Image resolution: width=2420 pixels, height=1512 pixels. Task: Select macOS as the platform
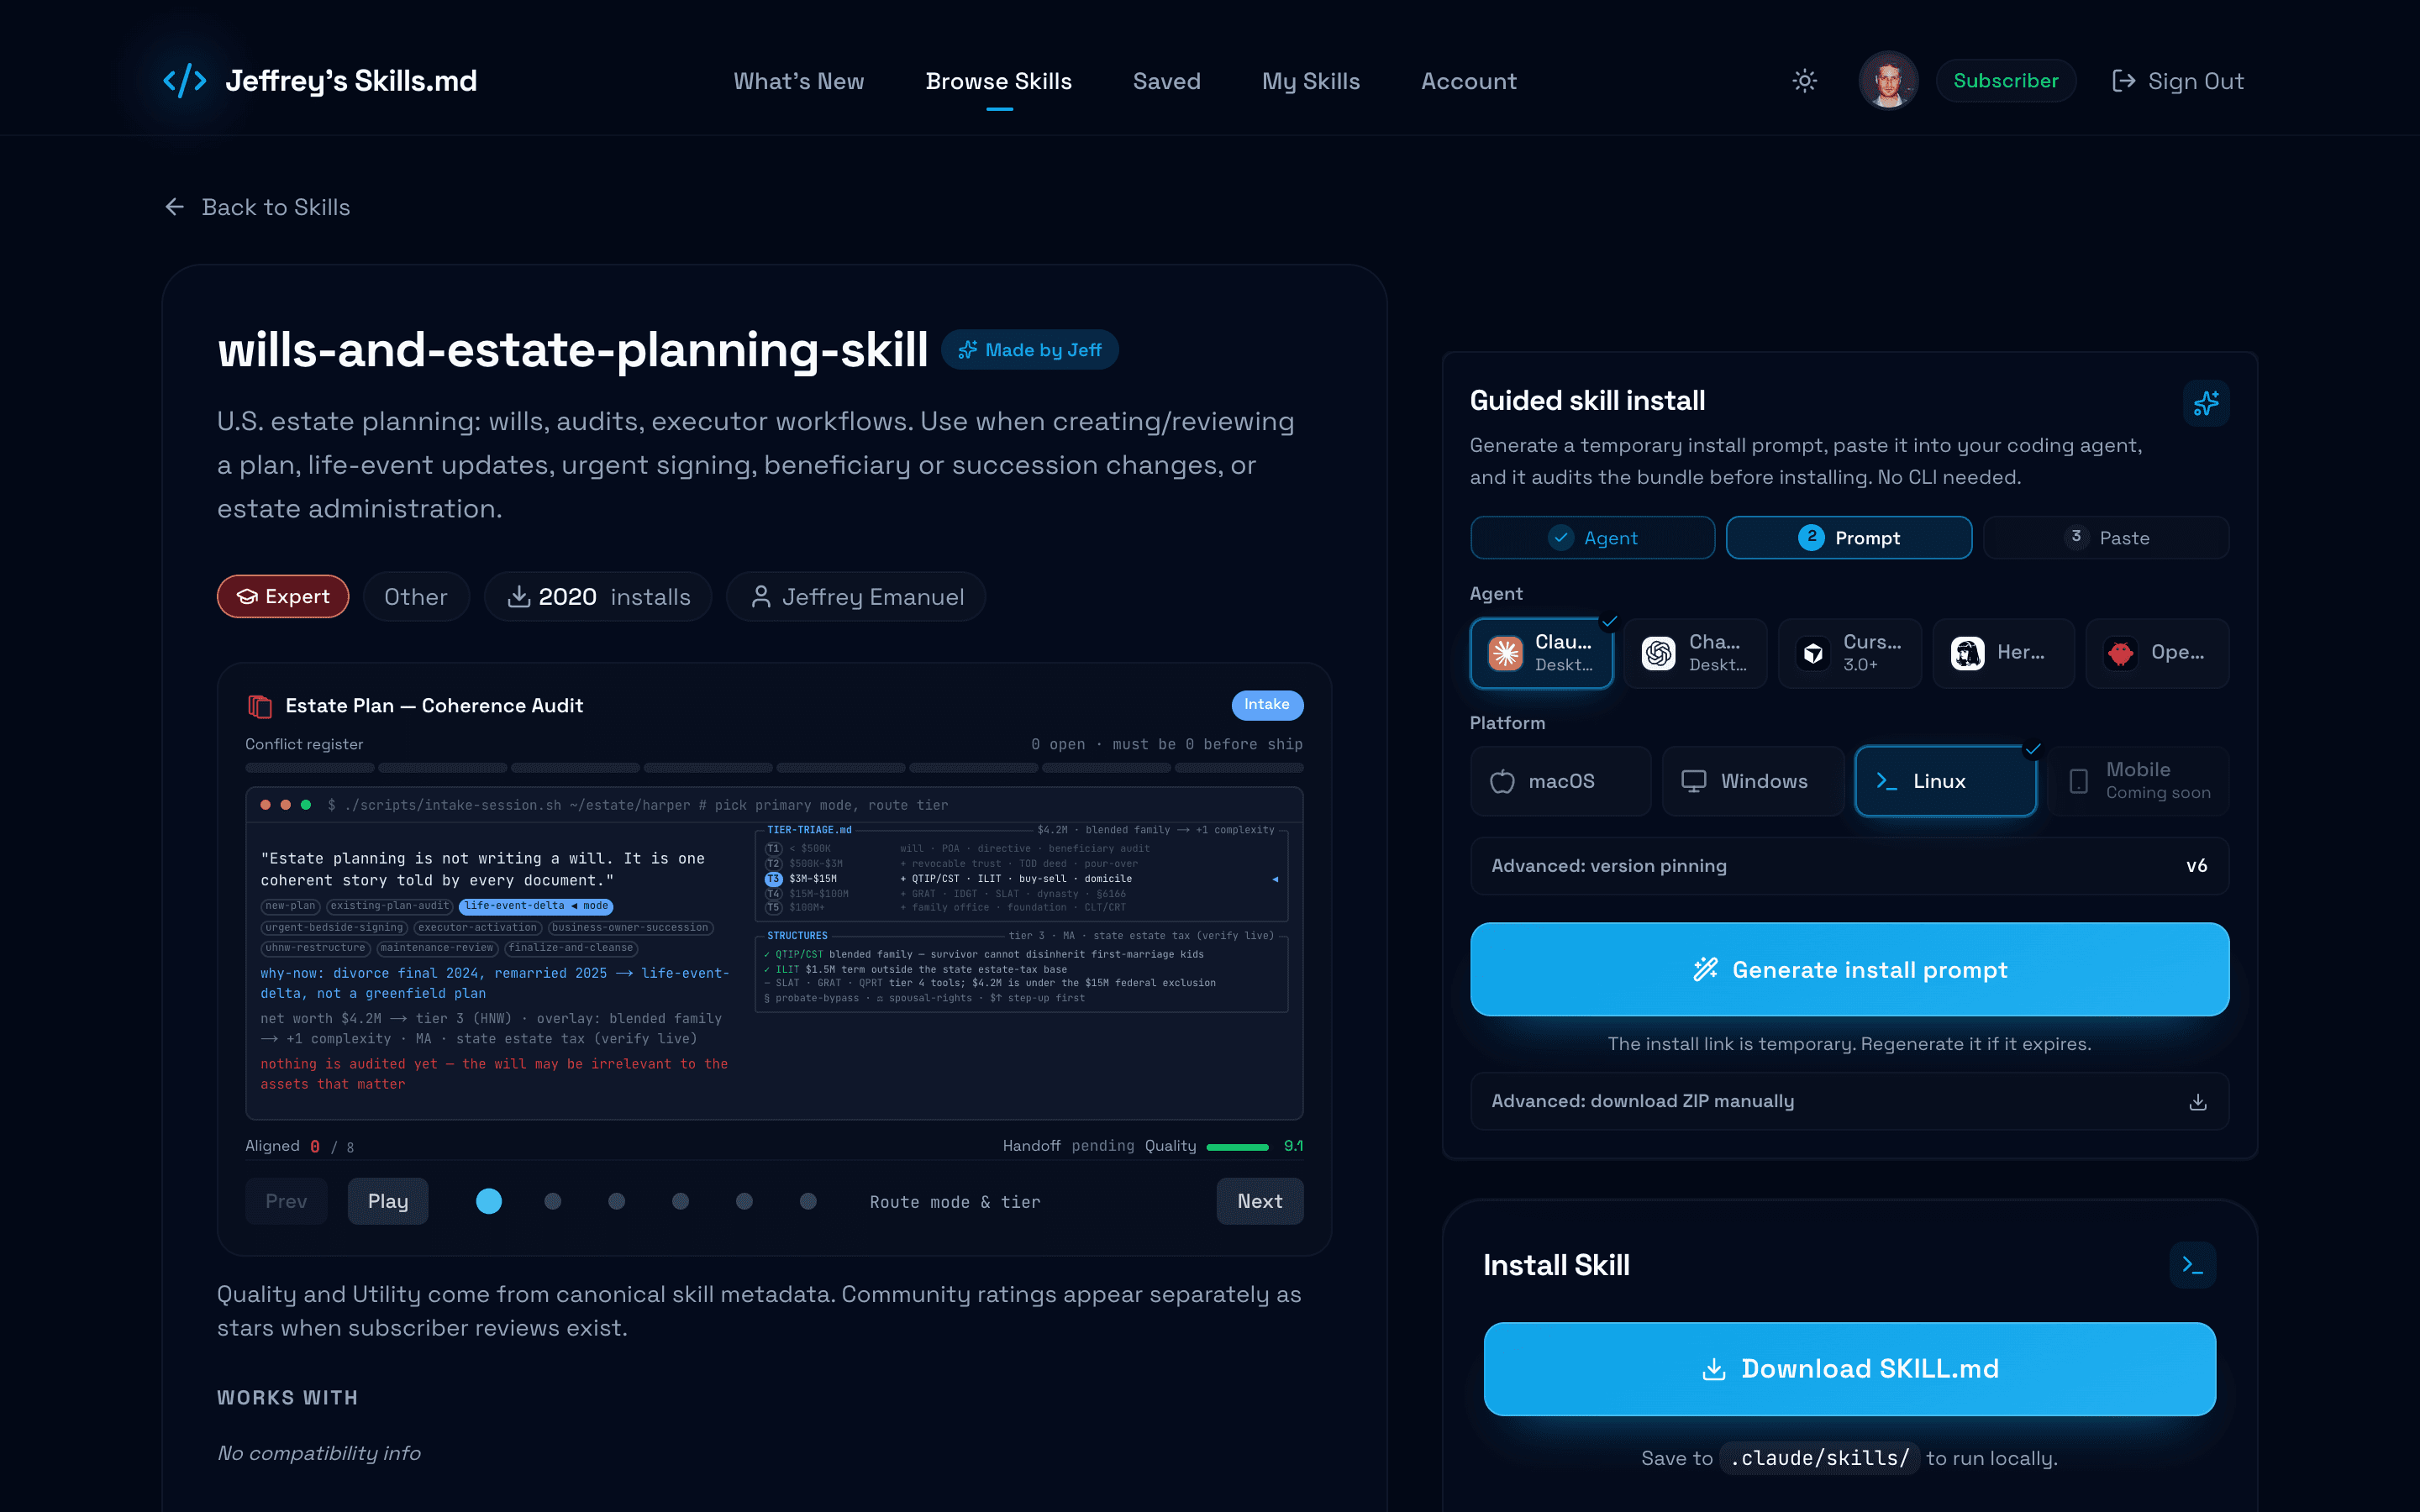[1560, 781]
